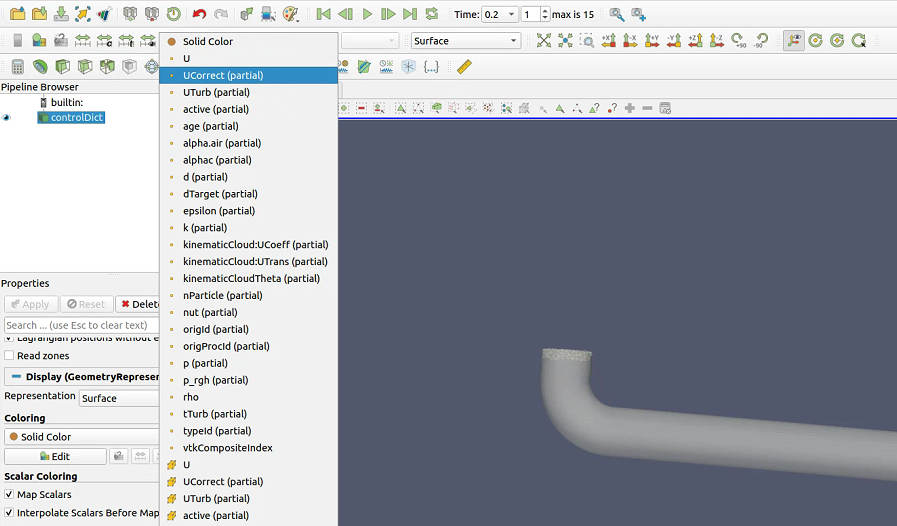Choose Solid Color from the coloring list

coord(248,41)
